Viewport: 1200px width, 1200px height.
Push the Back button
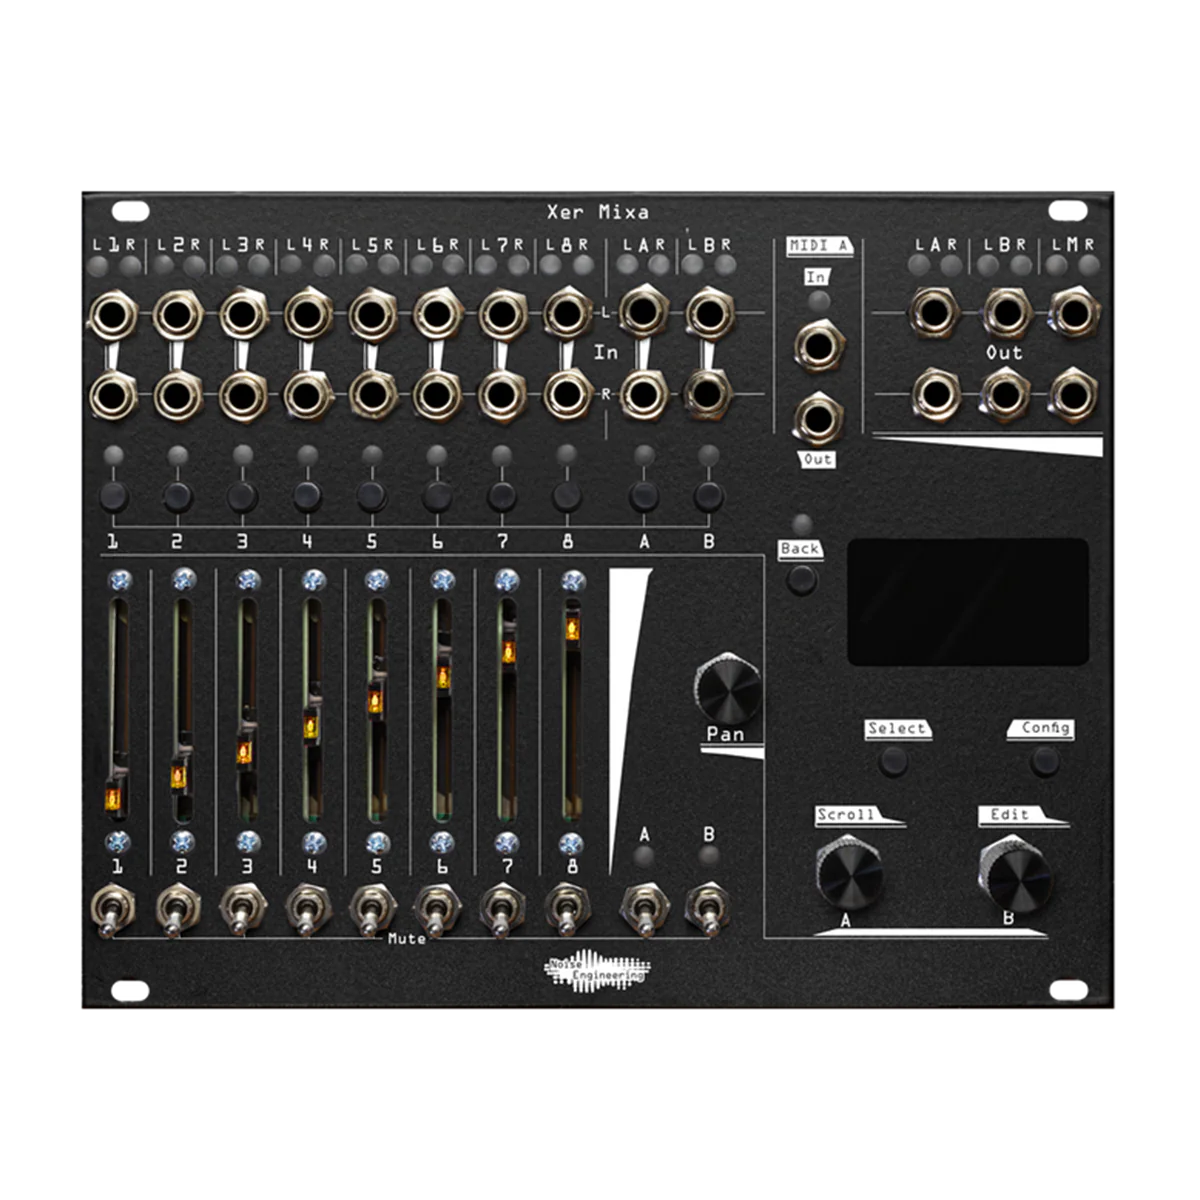[801, 579]
